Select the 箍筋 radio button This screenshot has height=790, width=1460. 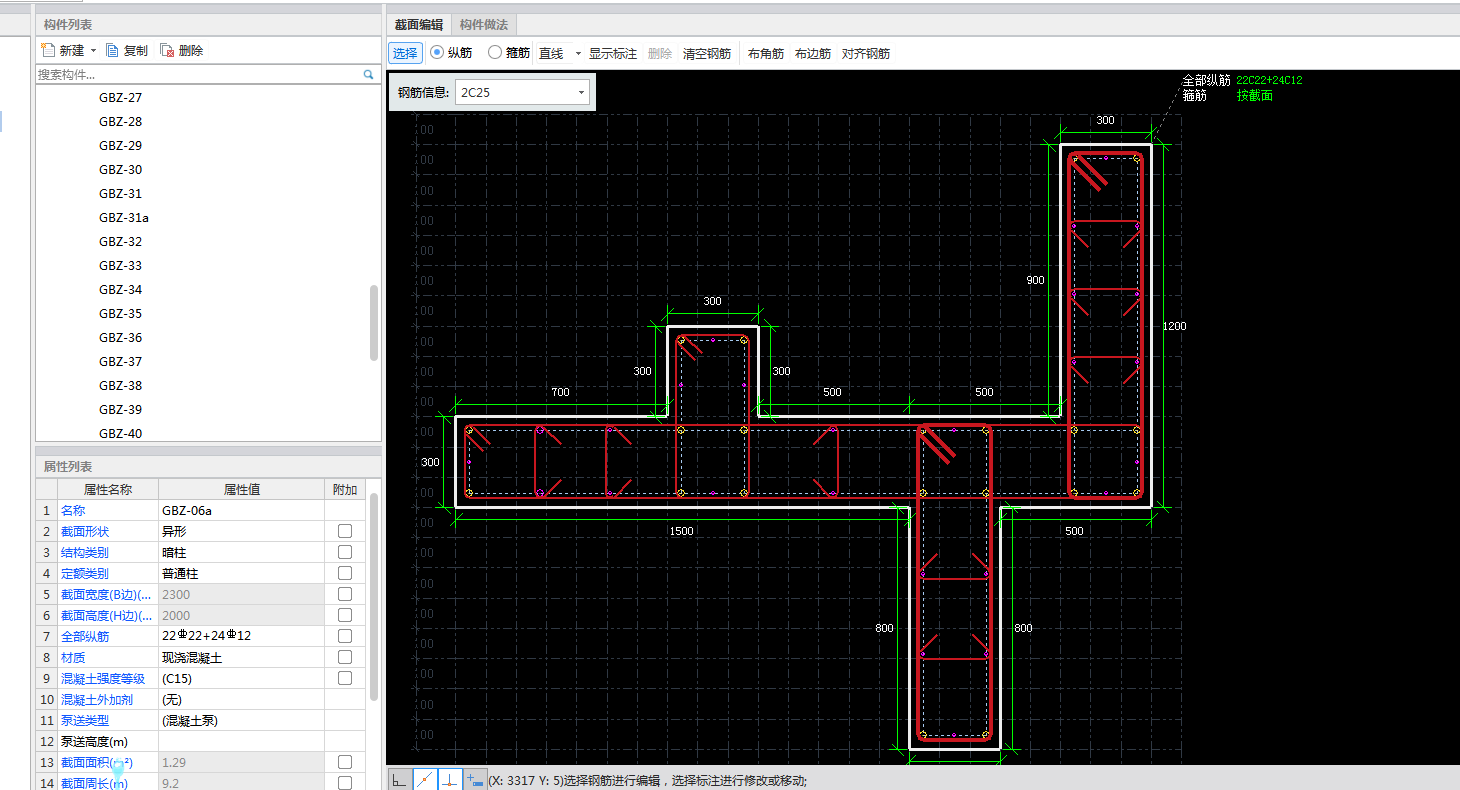click(495, 53)
